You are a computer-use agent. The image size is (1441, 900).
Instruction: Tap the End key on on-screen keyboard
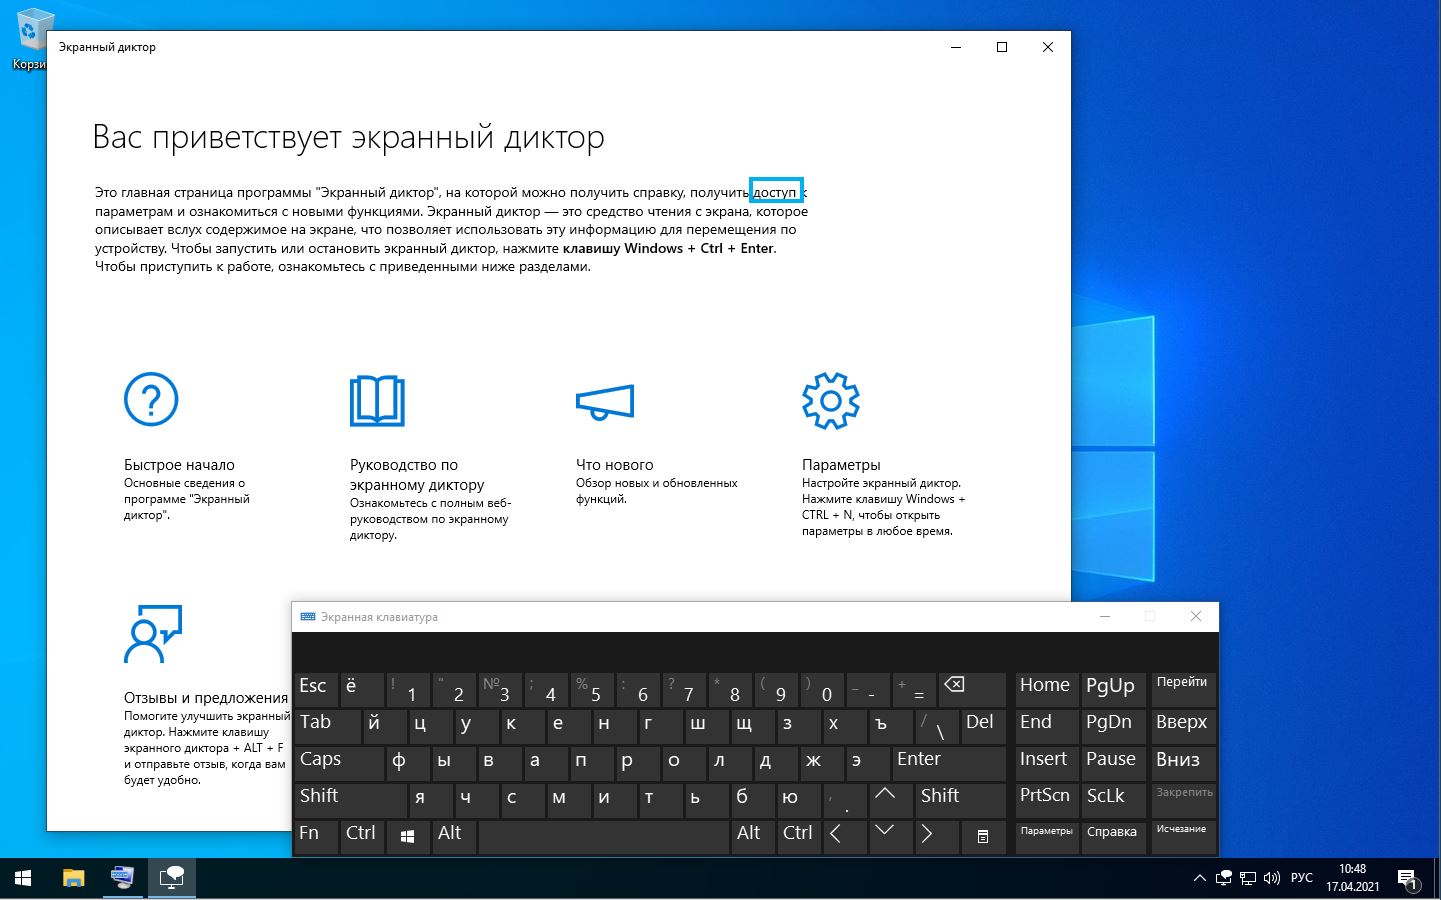point(1047,725)
